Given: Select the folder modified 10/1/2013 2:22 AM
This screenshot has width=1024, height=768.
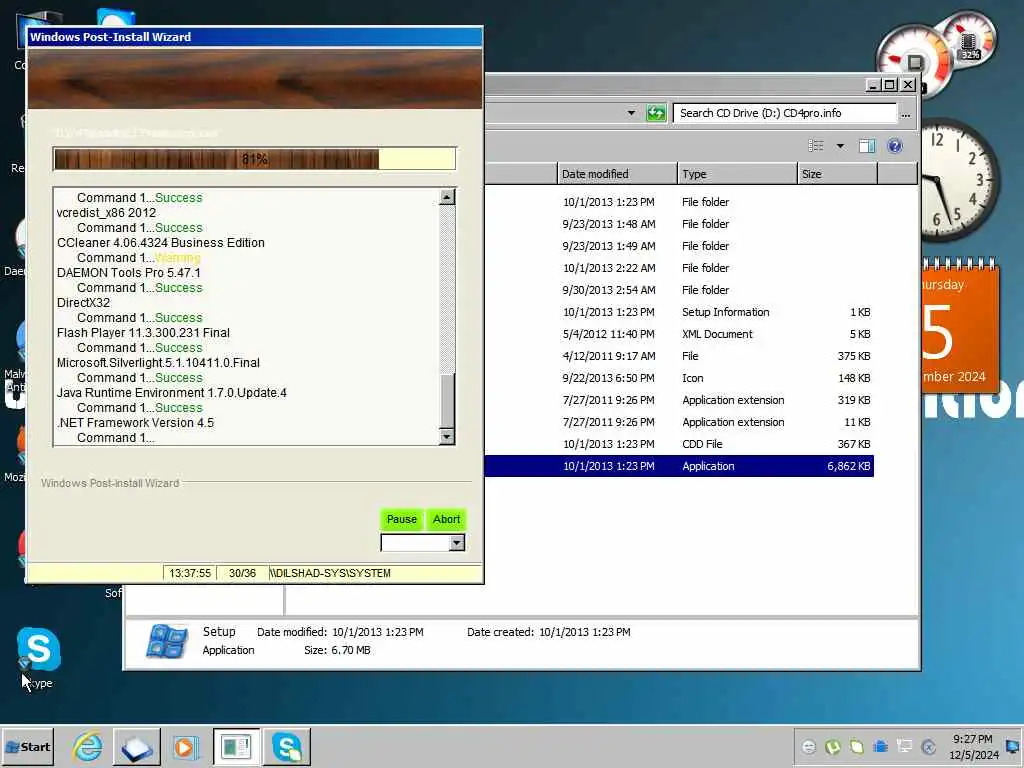Looking at the screenshot, I should [x=679, y=268].
